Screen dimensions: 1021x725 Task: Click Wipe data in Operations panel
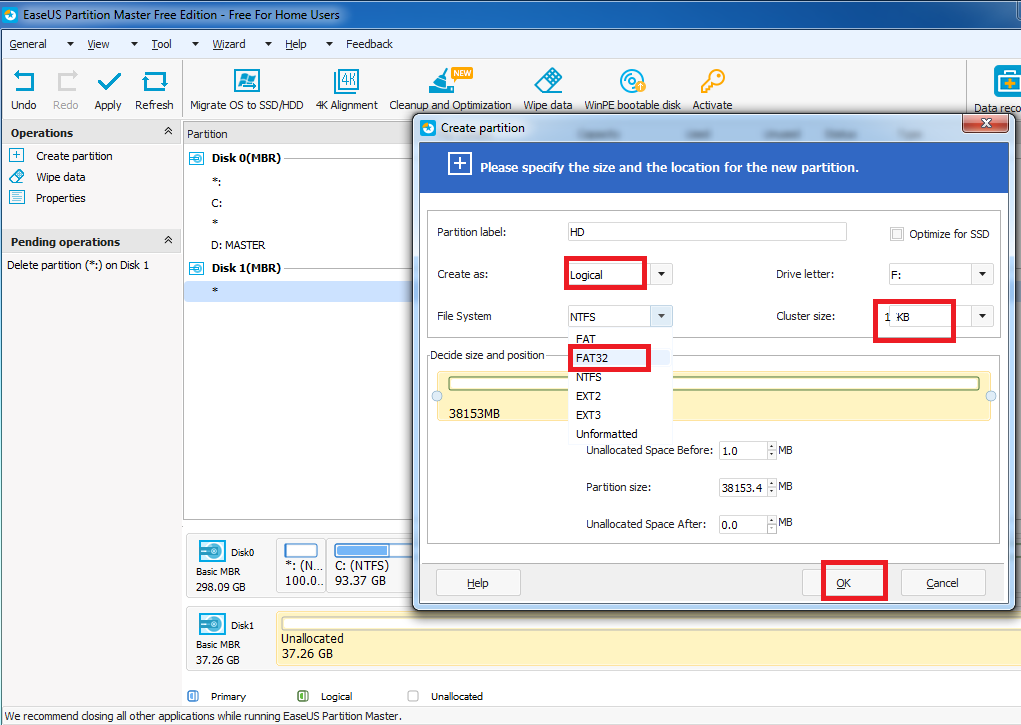coord(61,177)
